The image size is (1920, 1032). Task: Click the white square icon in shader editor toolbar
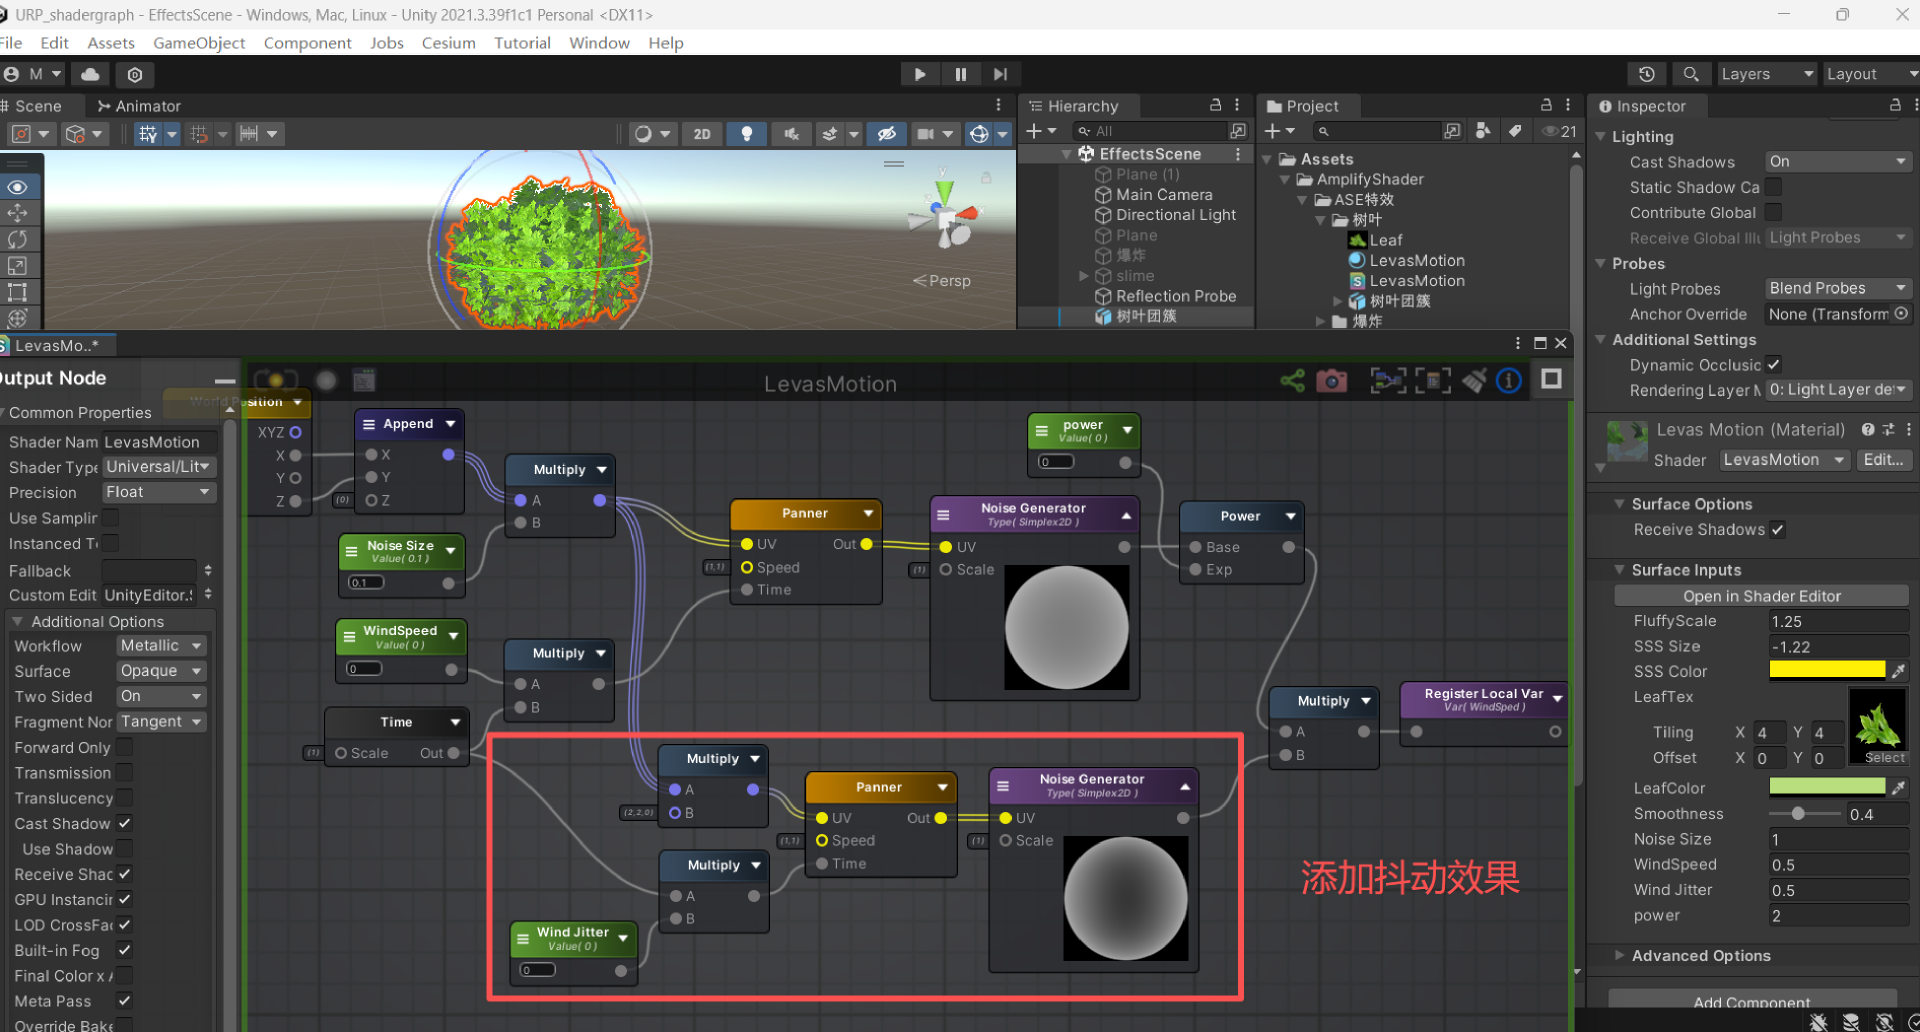[1551, 379]
